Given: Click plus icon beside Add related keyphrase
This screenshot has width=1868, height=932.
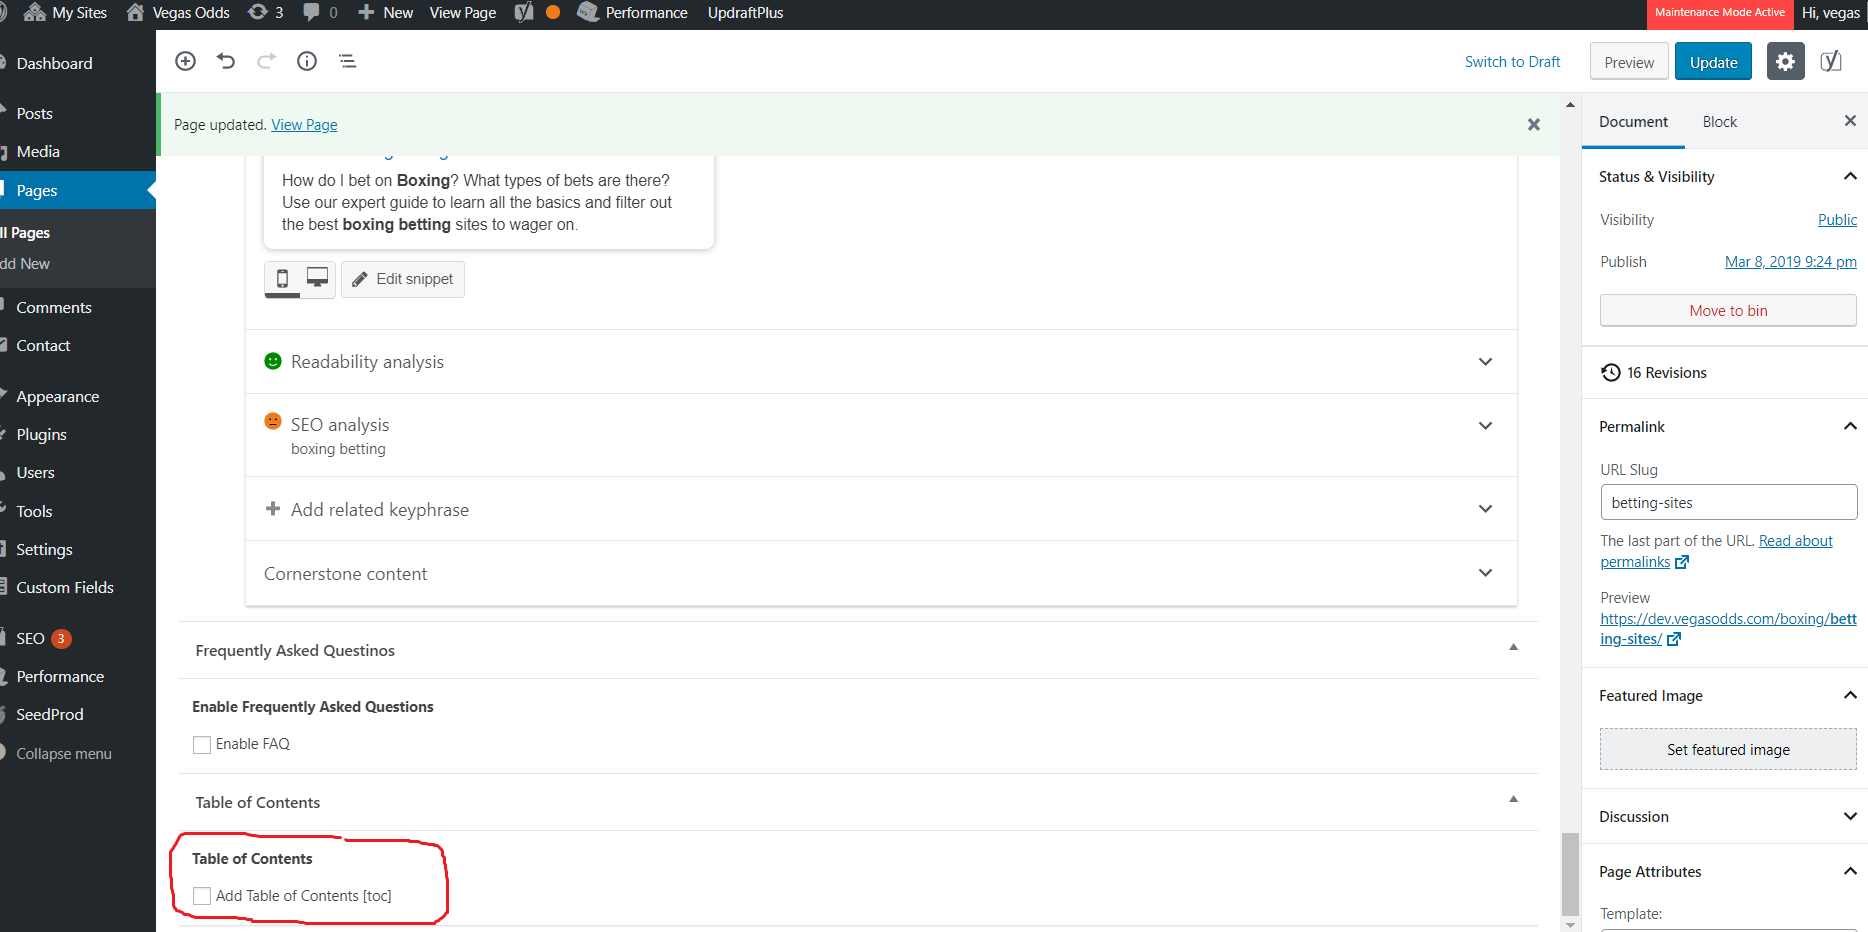Looking at the screenshot, I should [273, 509].
